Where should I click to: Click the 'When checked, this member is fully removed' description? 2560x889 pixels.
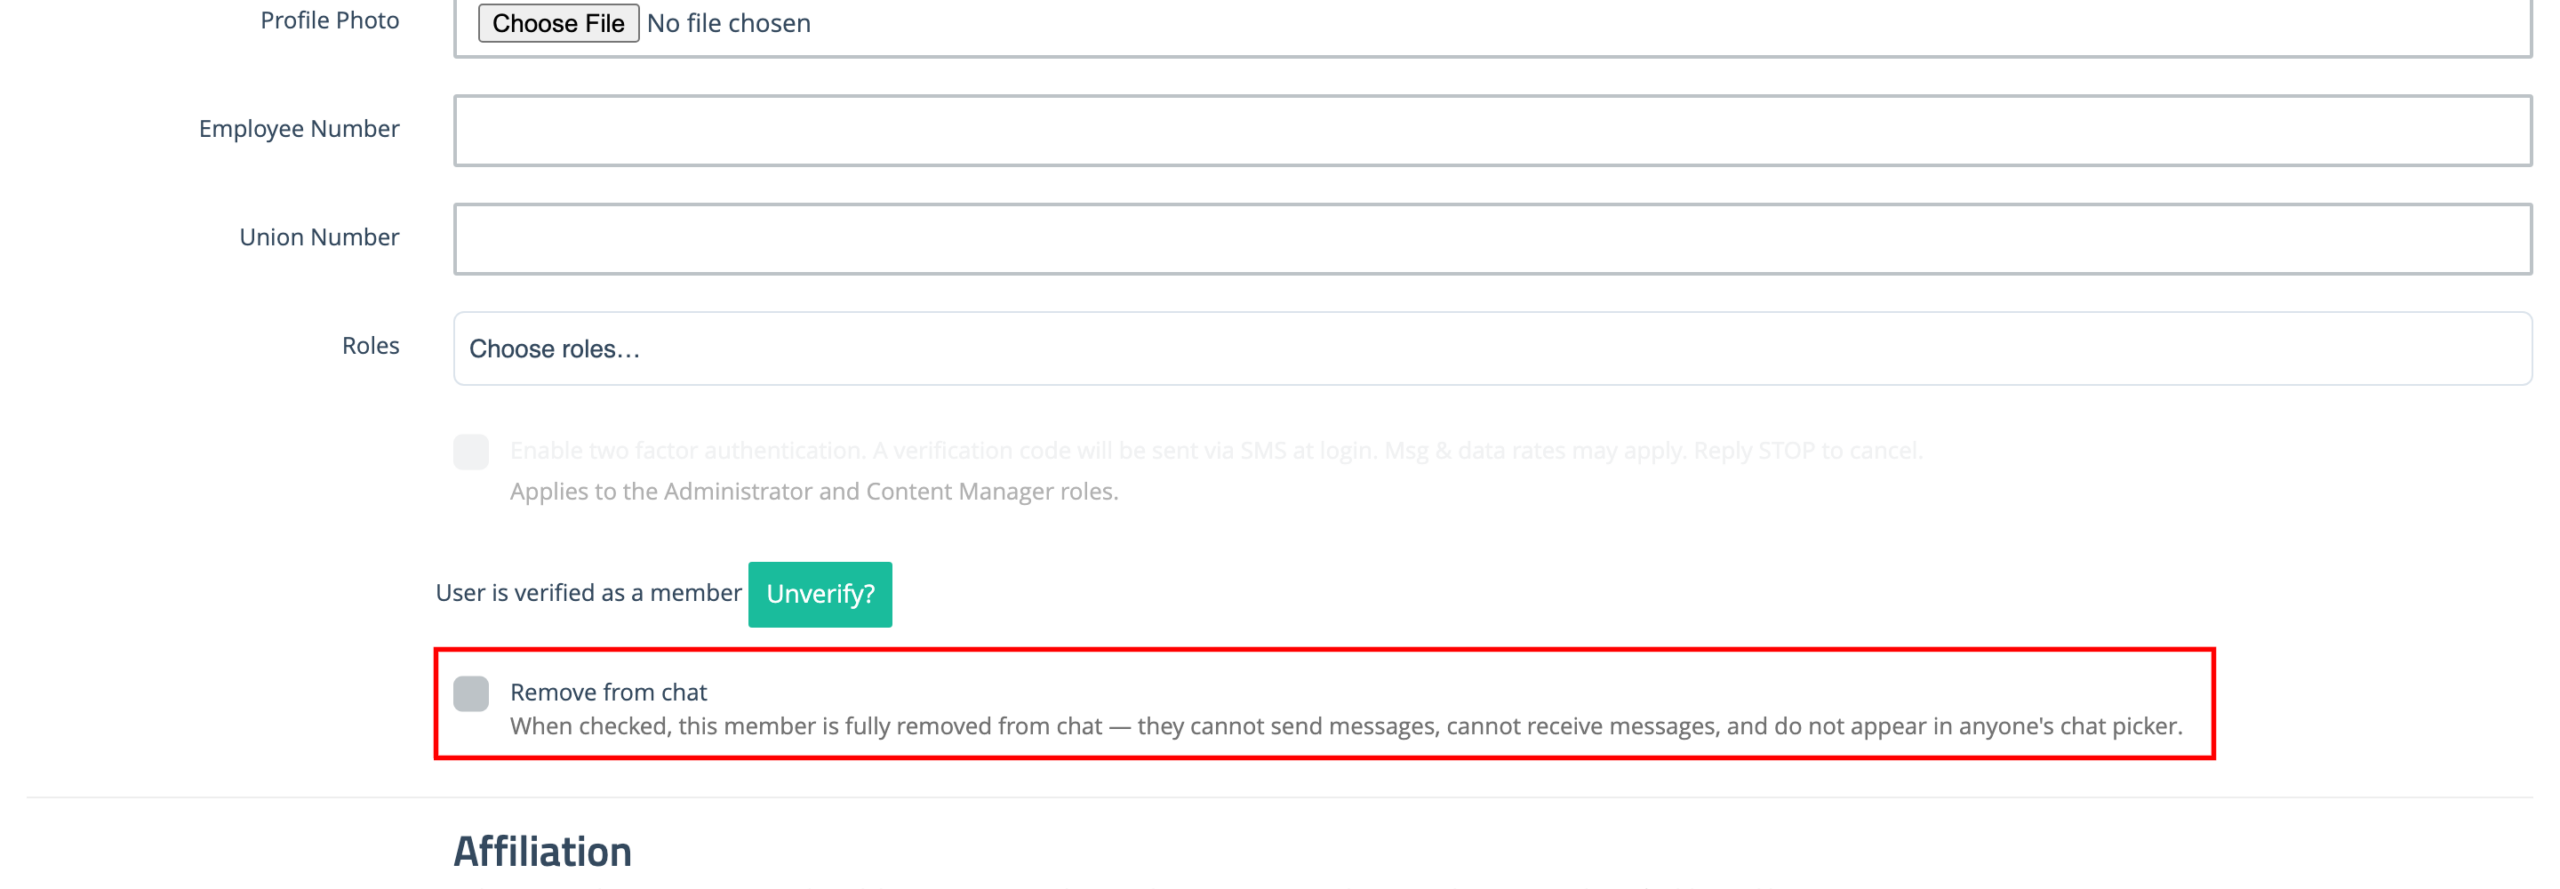[x=1346, y=726]
